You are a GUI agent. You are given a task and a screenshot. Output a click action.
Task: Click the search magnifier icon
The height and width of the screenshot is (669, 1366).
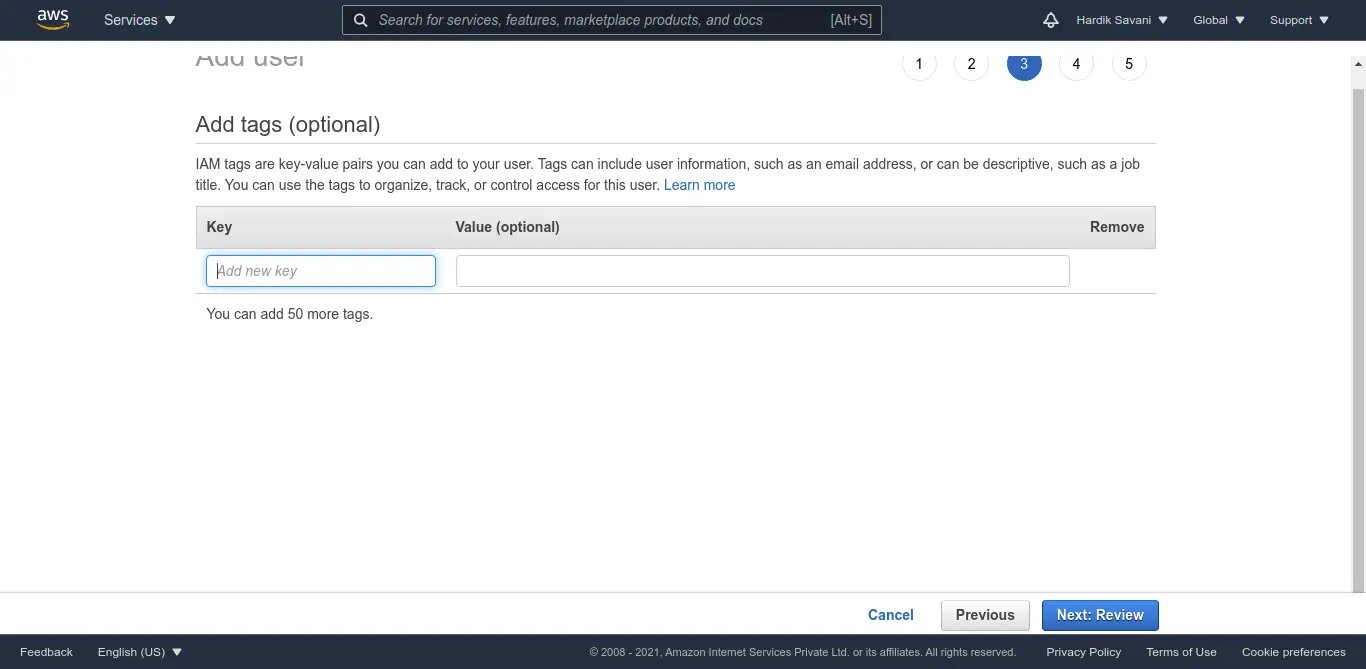pyautogui.click(x=360, y=20)
